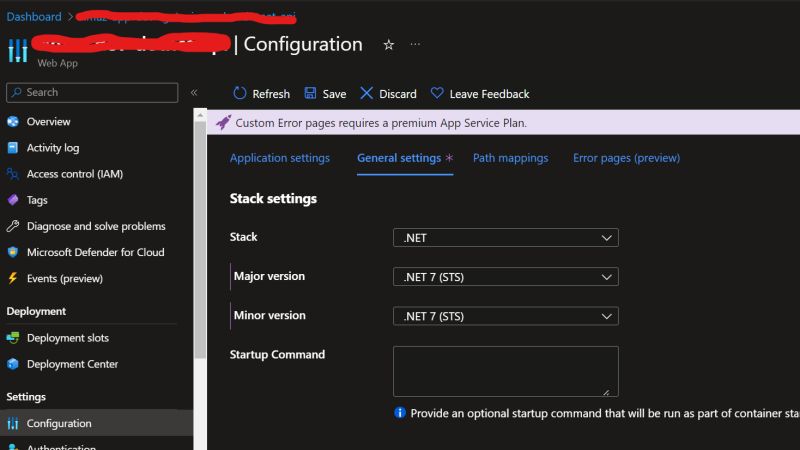Click the info icon below Startup Command
Viewport: 800px width, 450px height.
pyautogui.click(x=399, y=413)
